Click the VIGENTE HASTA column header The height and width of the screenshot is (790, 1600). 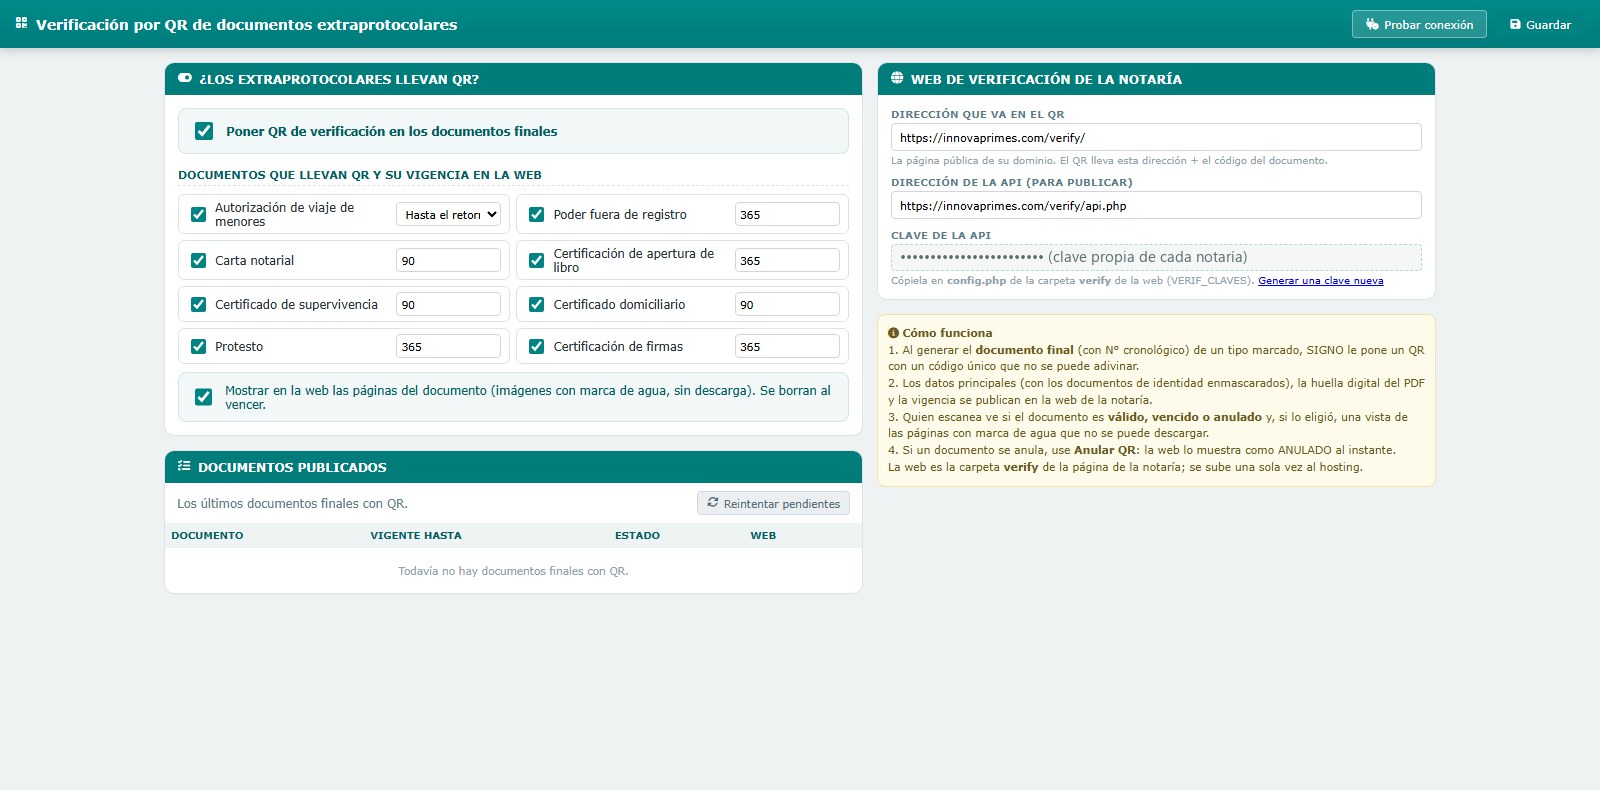click(x=416, y=535)
